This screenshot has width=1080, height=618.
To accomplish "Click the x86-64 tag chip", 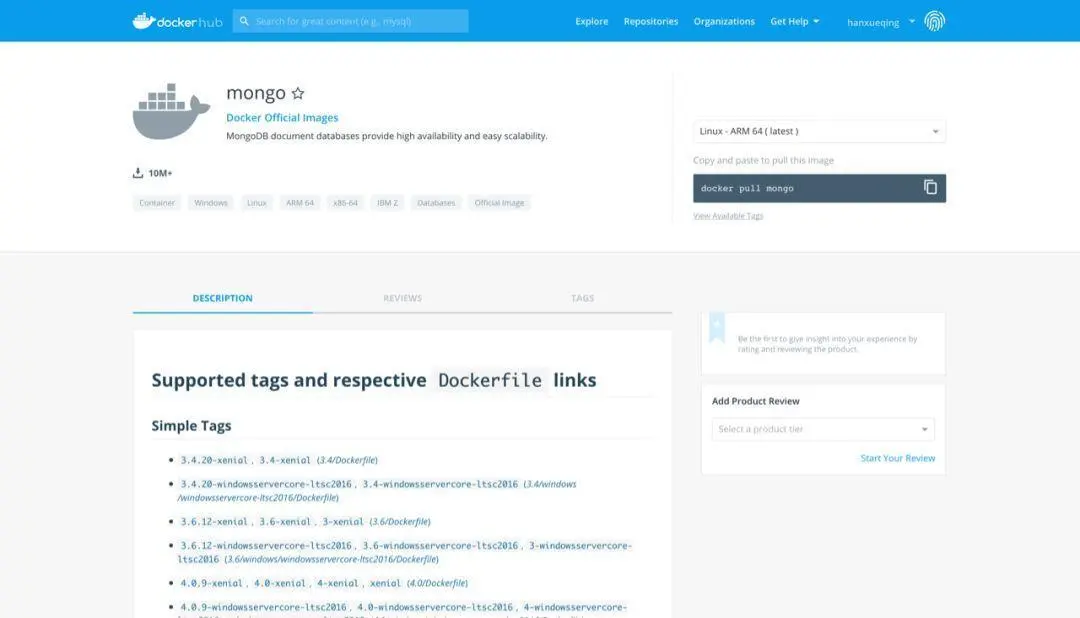I will [345, 203].
